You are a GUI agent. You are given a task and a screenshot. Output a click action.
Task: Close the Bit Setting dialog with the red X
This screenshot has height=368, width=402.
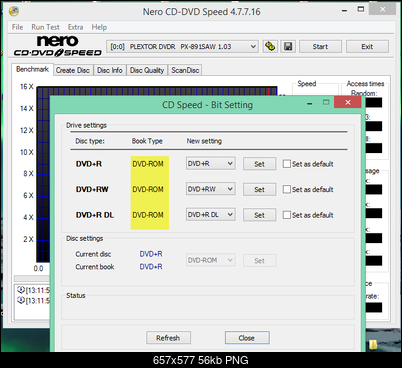point(348,103)
